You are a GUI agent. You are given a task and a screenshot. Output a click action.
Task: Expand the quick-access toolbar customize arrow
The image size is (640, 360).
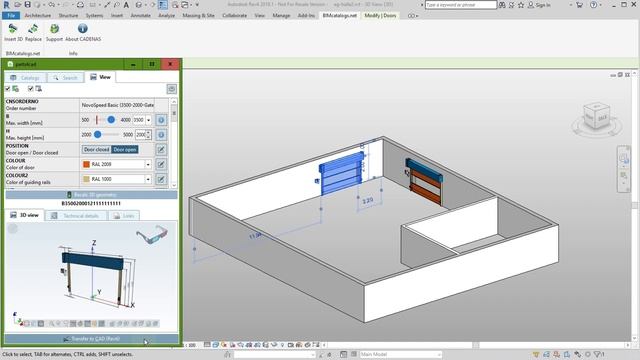(197, 5)
